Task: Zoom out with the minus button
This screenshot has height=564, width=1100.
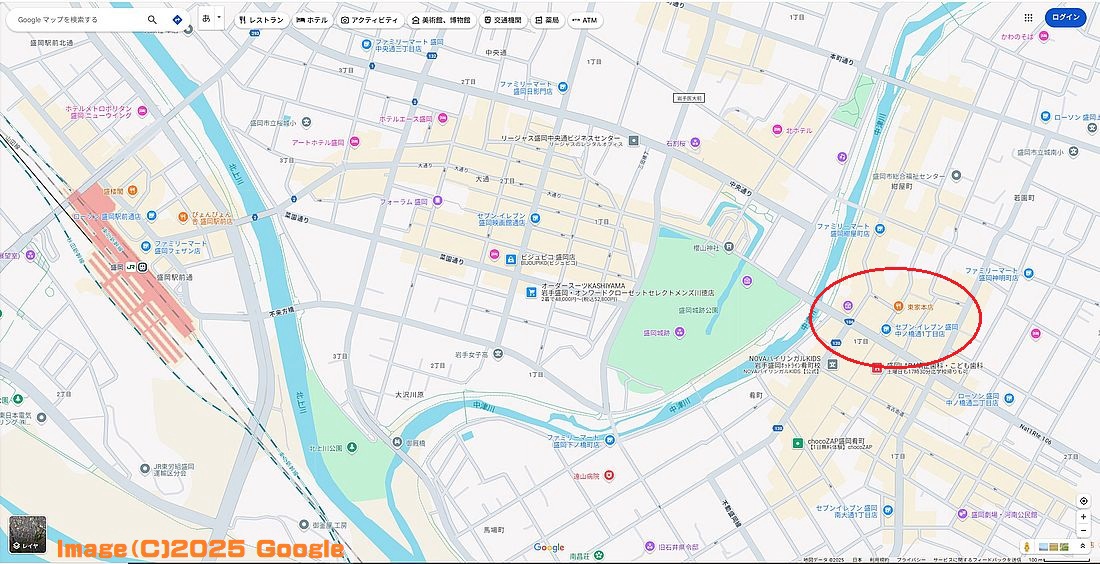Action: (x=1084, y=528)
